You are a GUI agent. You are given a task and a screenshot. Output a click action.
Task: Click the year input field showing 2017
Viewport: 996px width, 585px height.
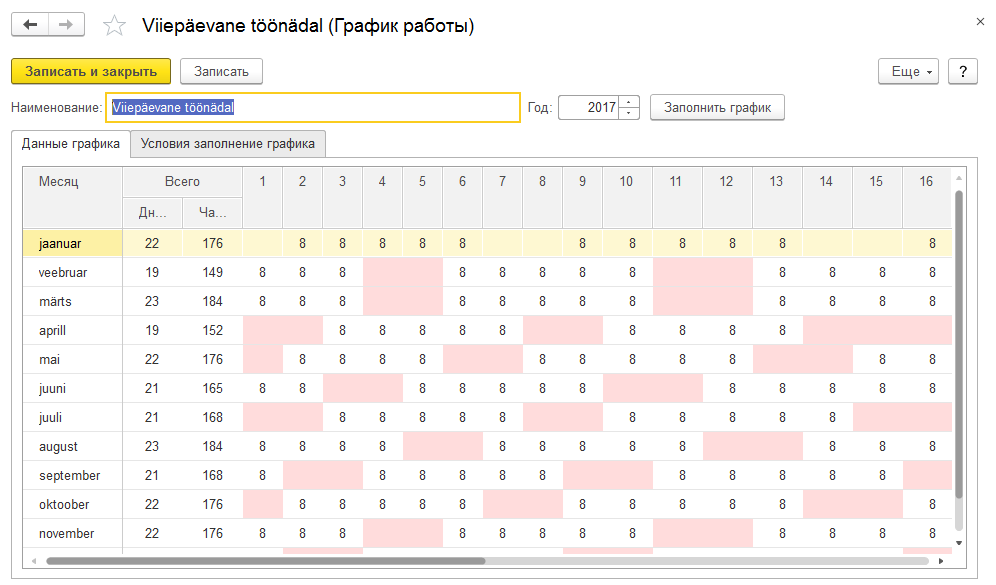click(588, 108)
